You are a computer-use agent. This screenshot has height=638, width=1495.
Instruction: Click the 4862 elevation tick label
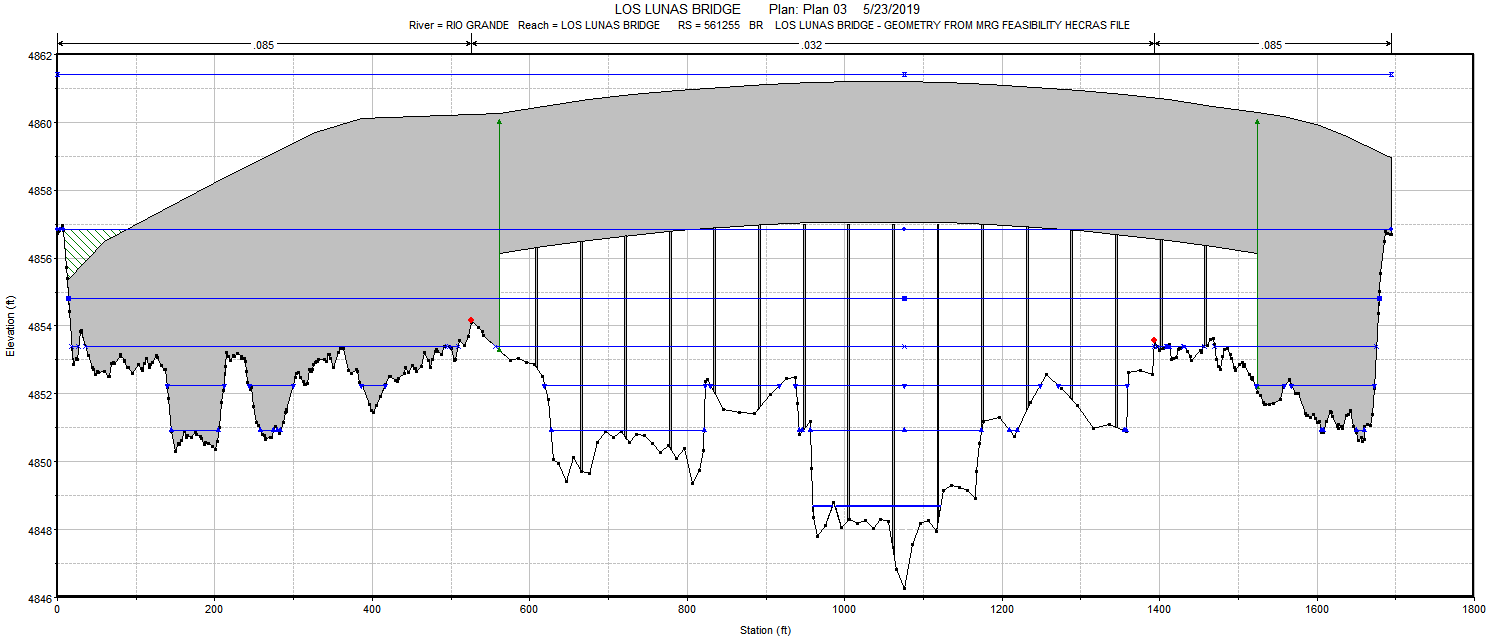[38, 56]
